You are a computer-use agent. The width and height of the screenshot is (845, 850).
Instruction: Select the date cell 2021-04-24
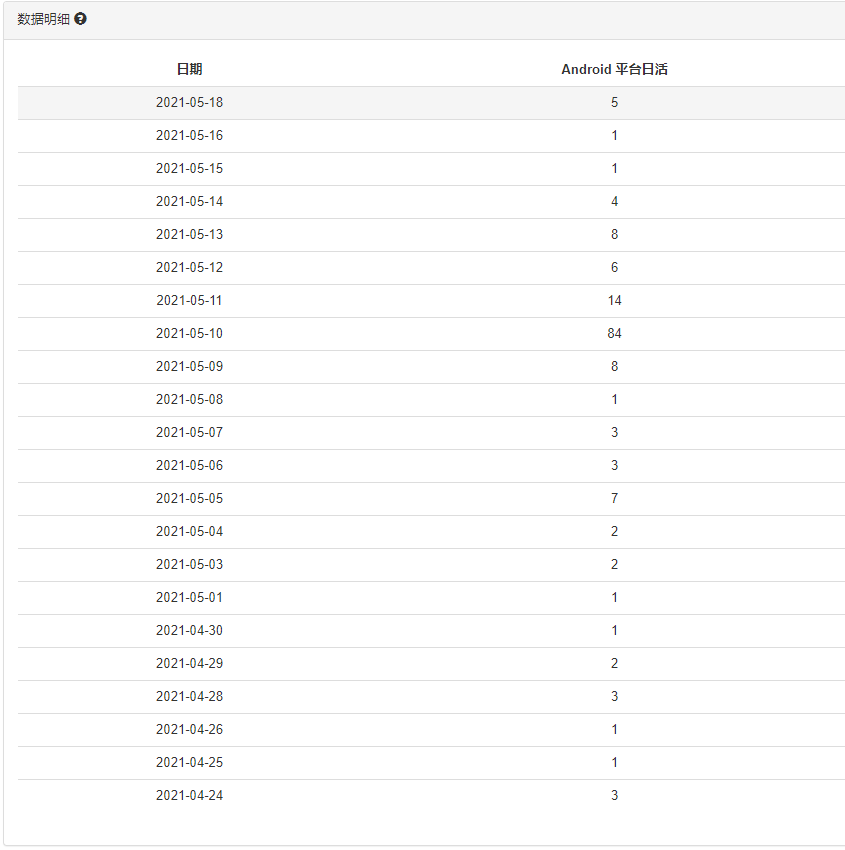(x=189, y=796)
